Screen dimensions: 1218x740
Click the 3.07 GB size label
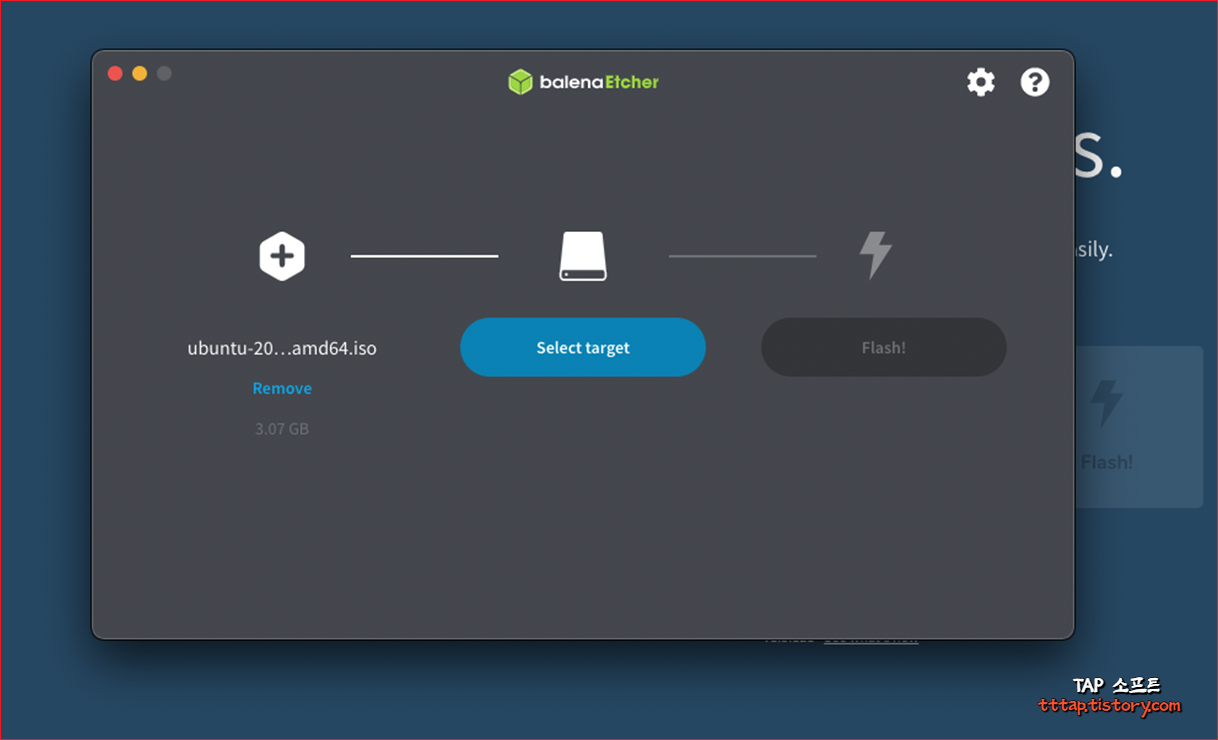click(x=282, y=429)
